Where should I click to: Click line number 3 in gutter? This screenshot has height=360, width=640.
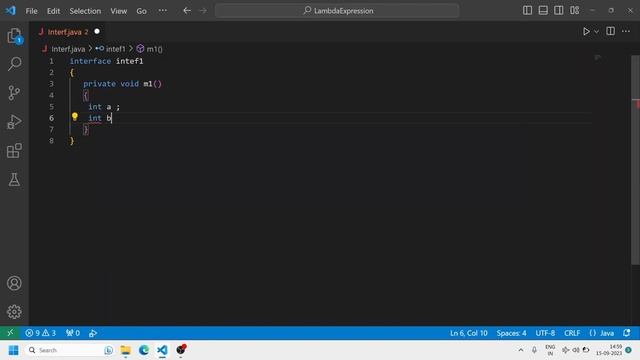coord(51,84)
